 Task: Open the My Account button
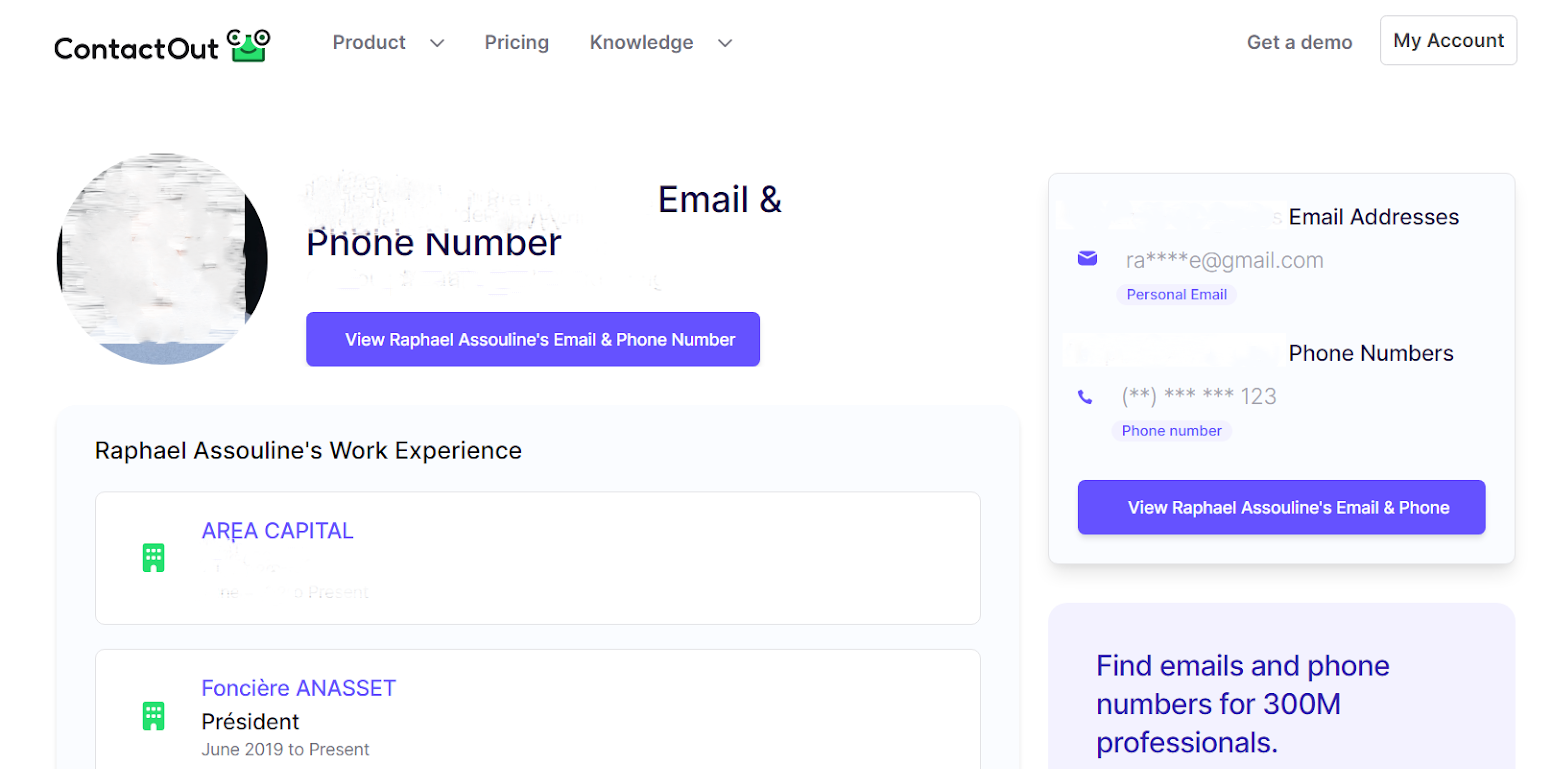1448,41
